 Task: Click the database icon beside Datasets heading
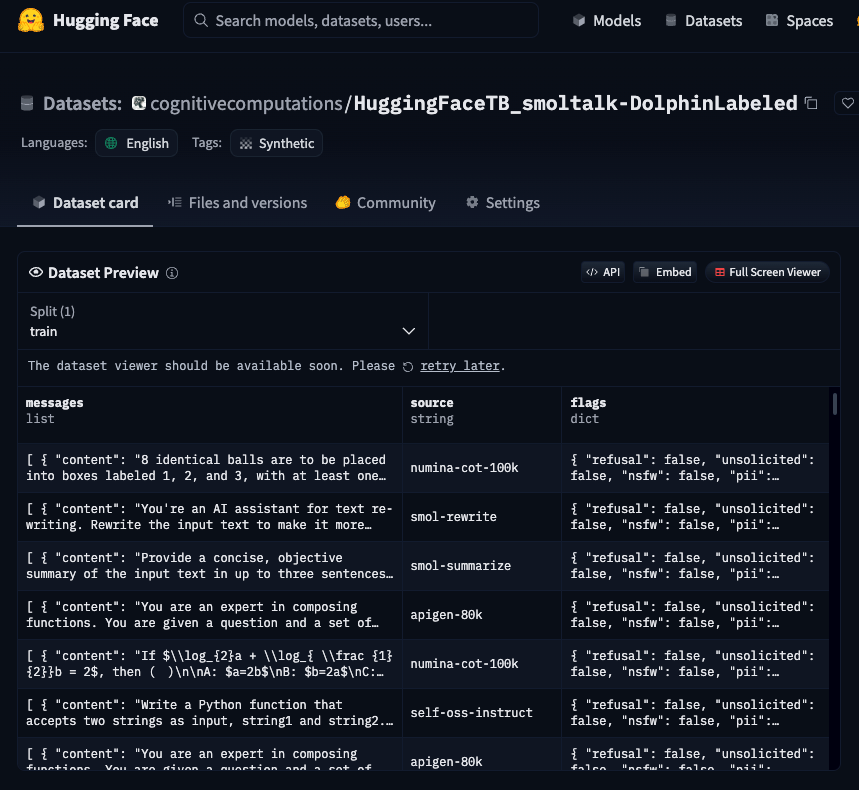click(x=27, y=103)
